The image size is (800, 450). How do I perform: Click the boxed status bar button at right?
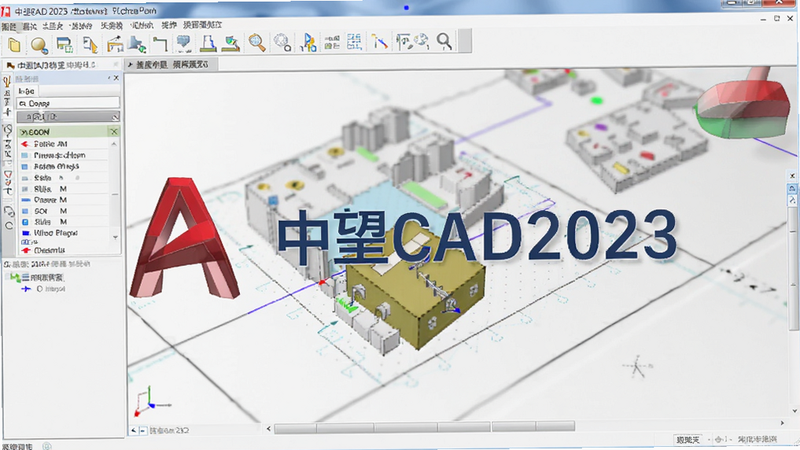tap(688, 440)
